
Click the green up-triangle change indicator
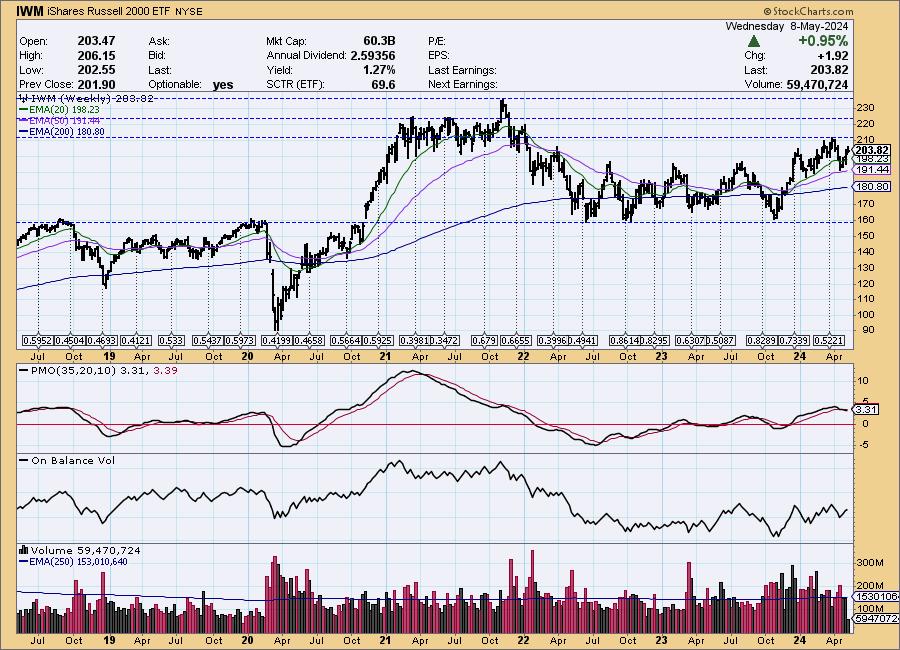(x=754, y=41)
